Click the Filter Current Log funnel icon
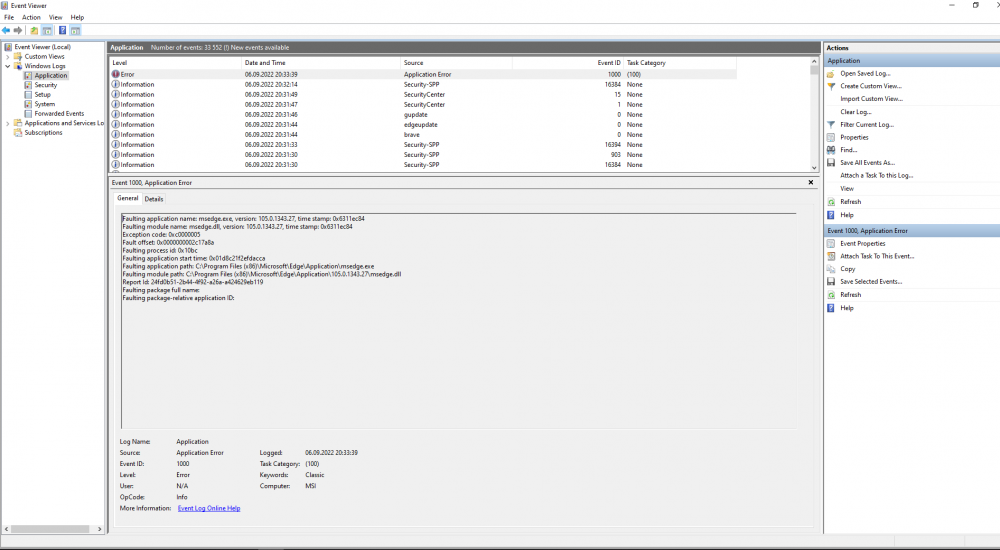This screenshot has width=1000, height=550. (x=831, y=124)
